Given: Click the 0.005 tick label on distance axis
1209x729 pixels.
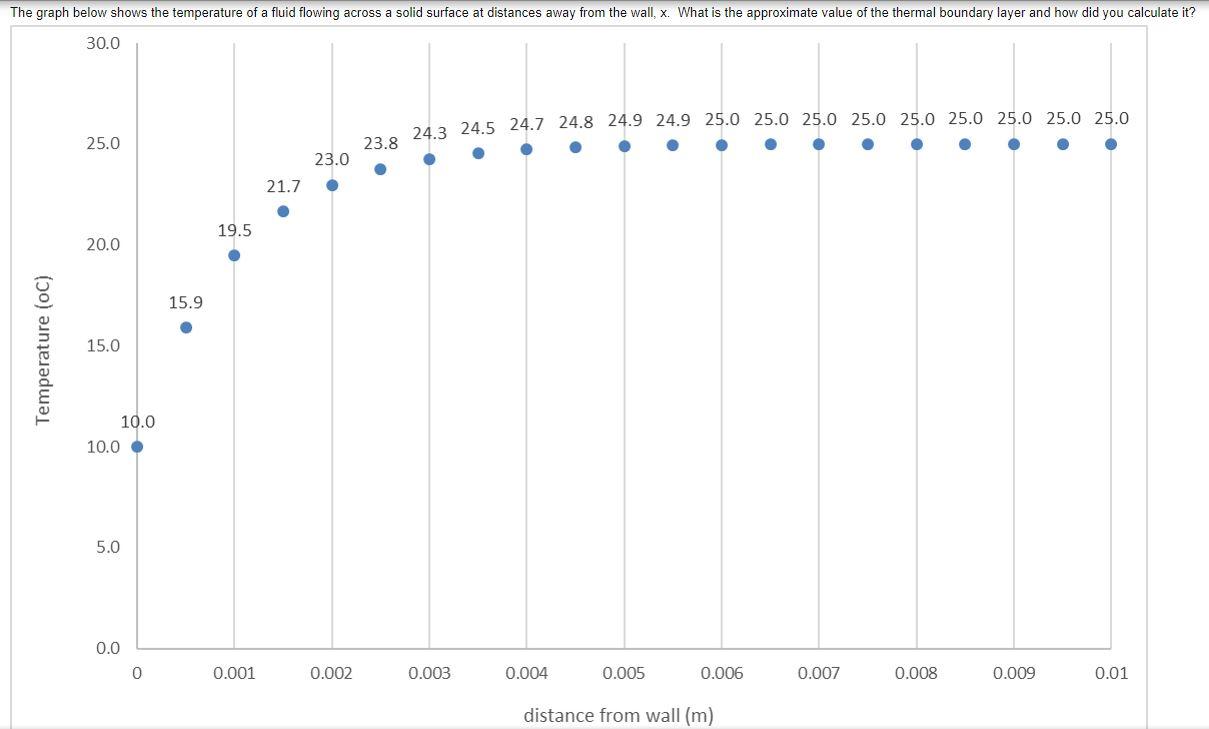Looking at the screenshot, I should tap(624, 673).
